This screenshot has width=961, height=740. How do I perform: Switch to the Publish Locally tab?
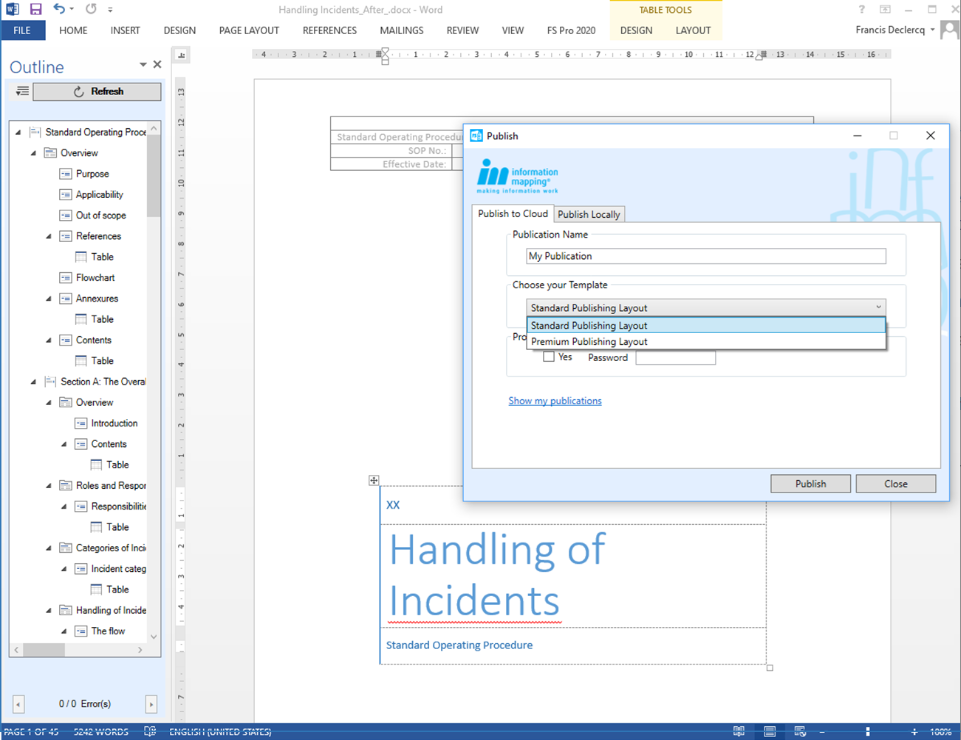pos(587,213)
